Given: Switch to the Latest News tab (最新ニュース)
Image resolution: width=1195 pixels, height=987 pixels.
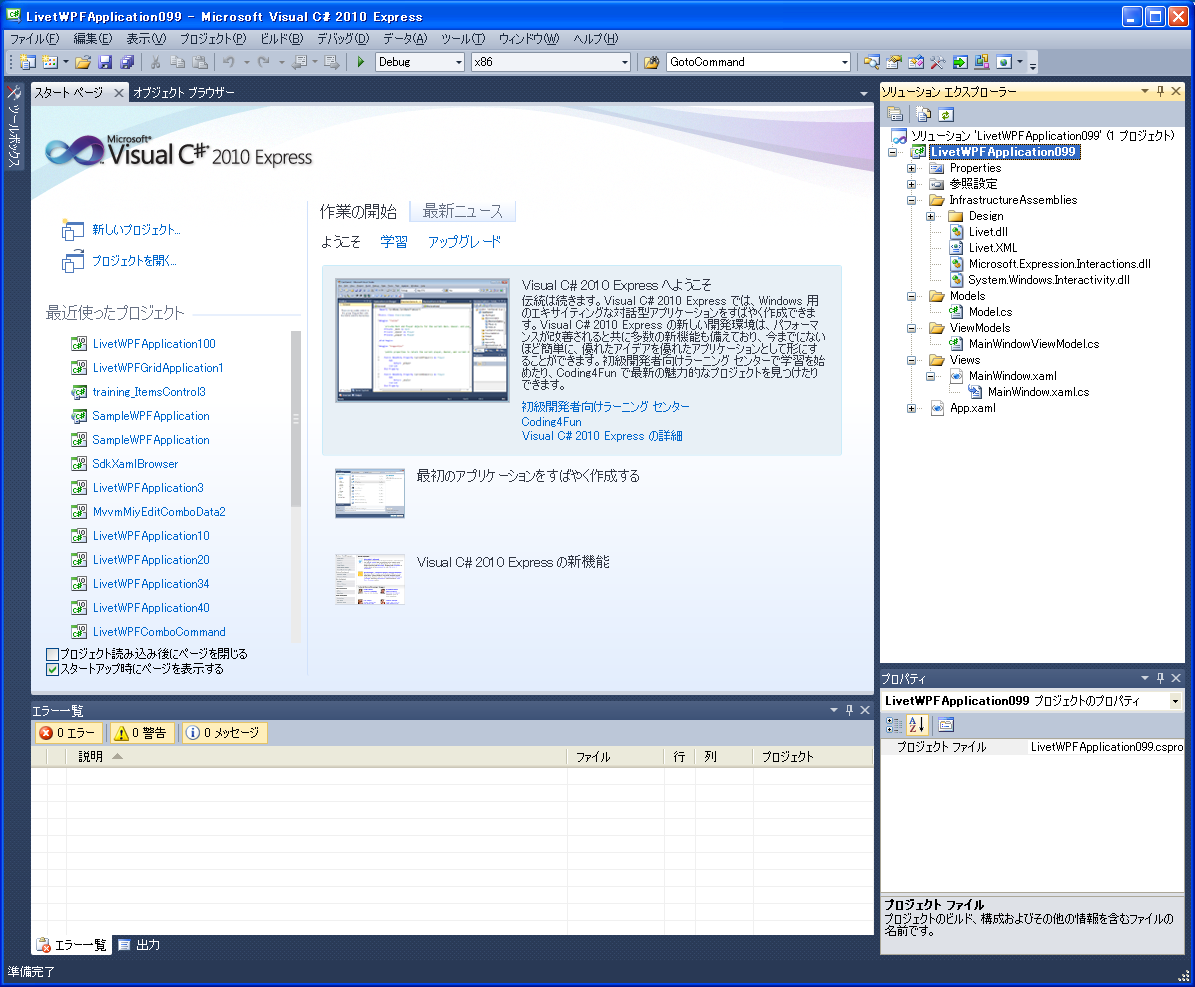Looking at the screenshot, I should tap(463, 211).
